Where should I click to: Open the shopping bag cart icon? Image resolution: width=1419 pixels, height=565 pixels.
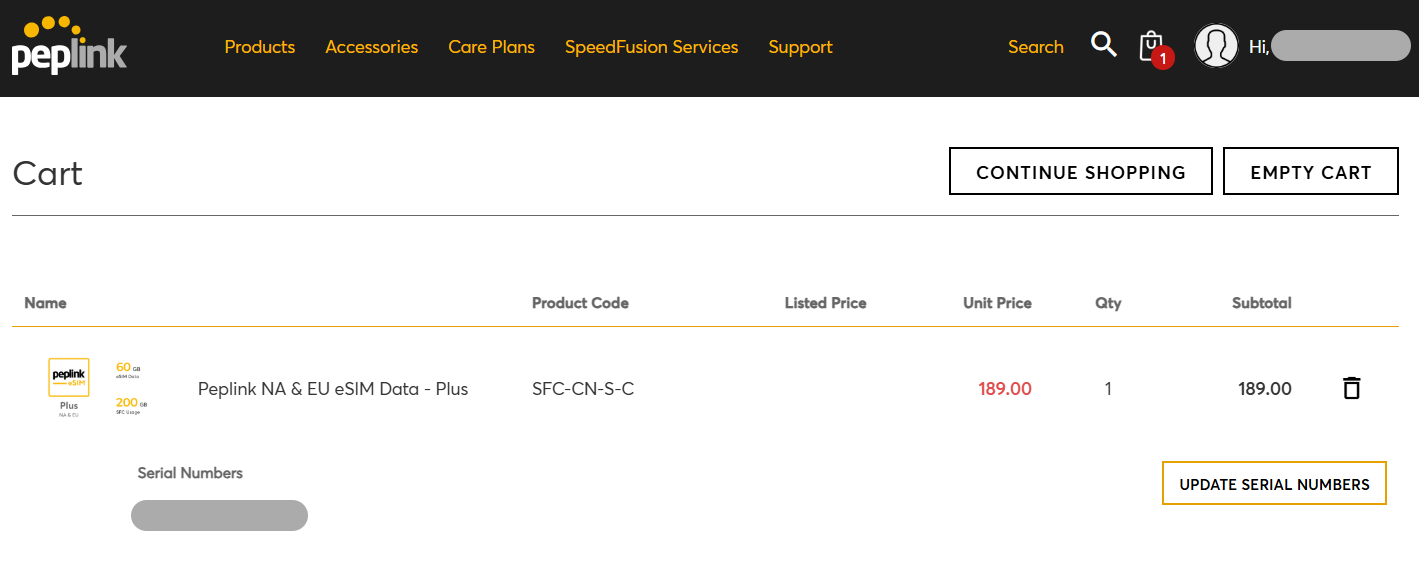click(x=1151, y=45)
